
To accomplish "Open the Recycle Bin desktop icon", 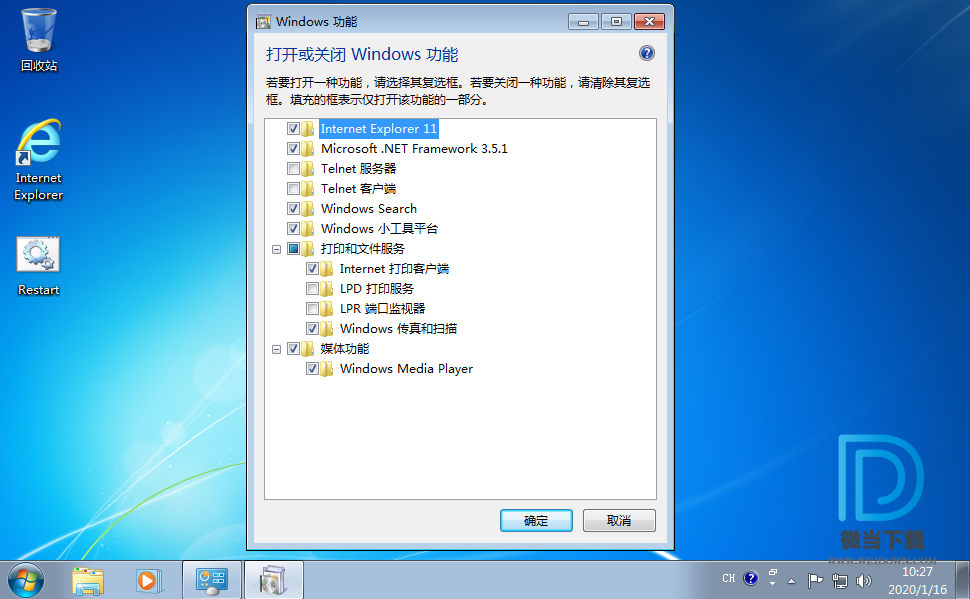I will click(x=38, y=39).
